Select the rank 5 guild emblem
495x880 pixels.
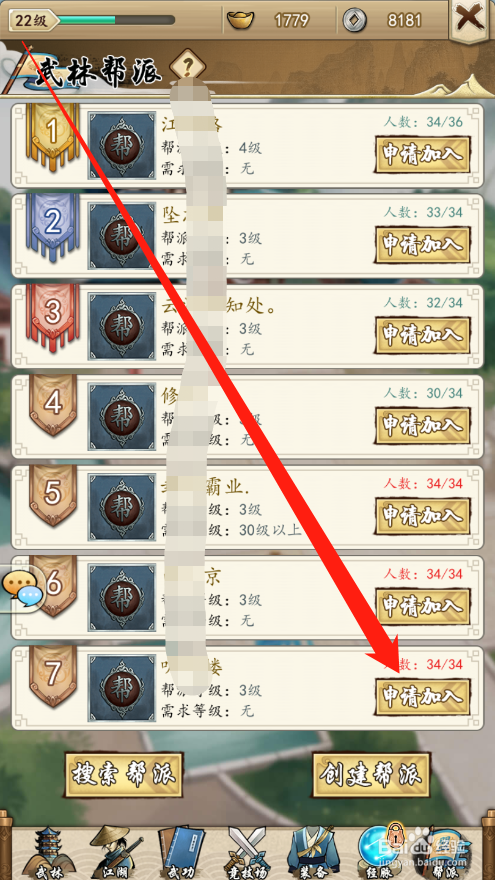pos(122,507)
